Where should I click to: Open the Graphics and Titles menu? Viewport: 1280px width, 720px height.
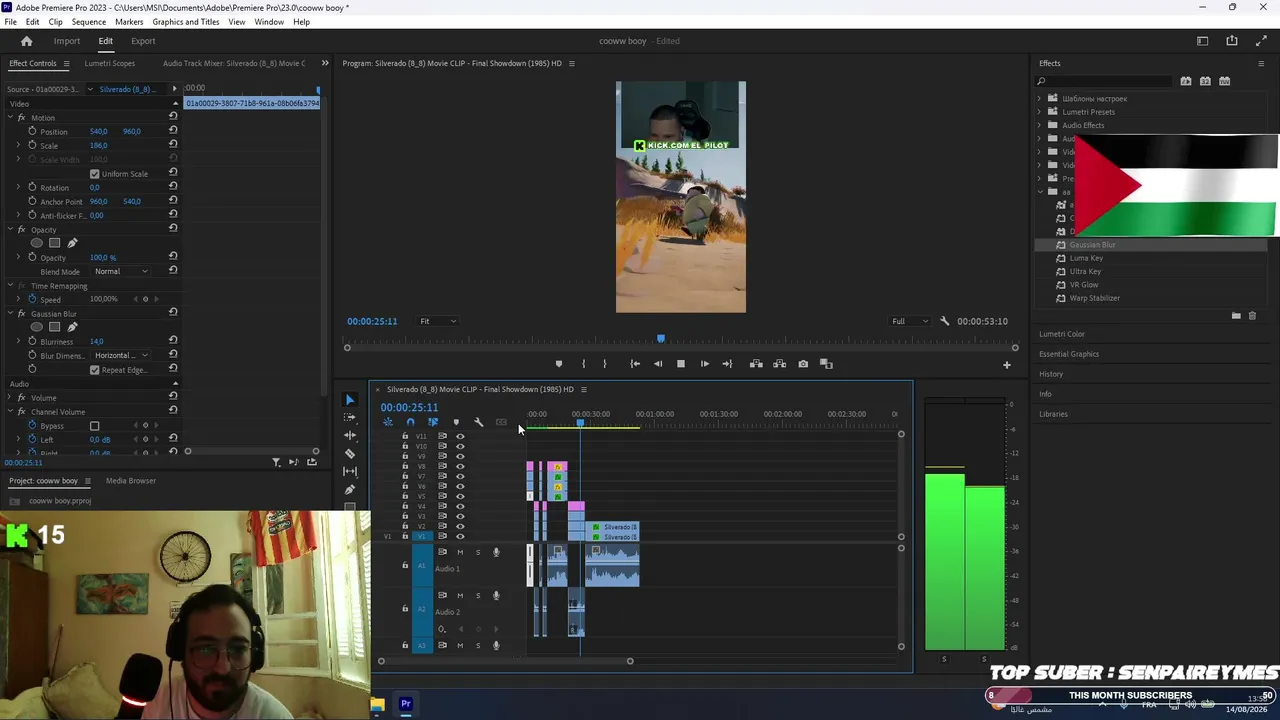tap(186, 22)
